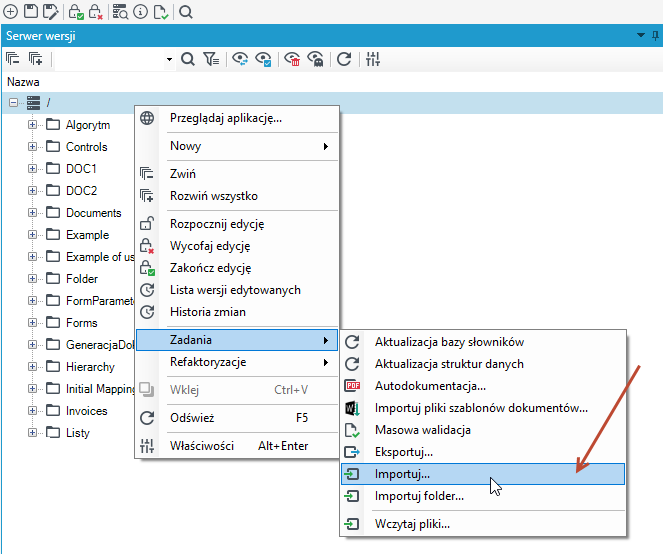Toggle the eye icon with the ghost badge
The width and height of the screenshot is (663, 554).
point(315,59)
